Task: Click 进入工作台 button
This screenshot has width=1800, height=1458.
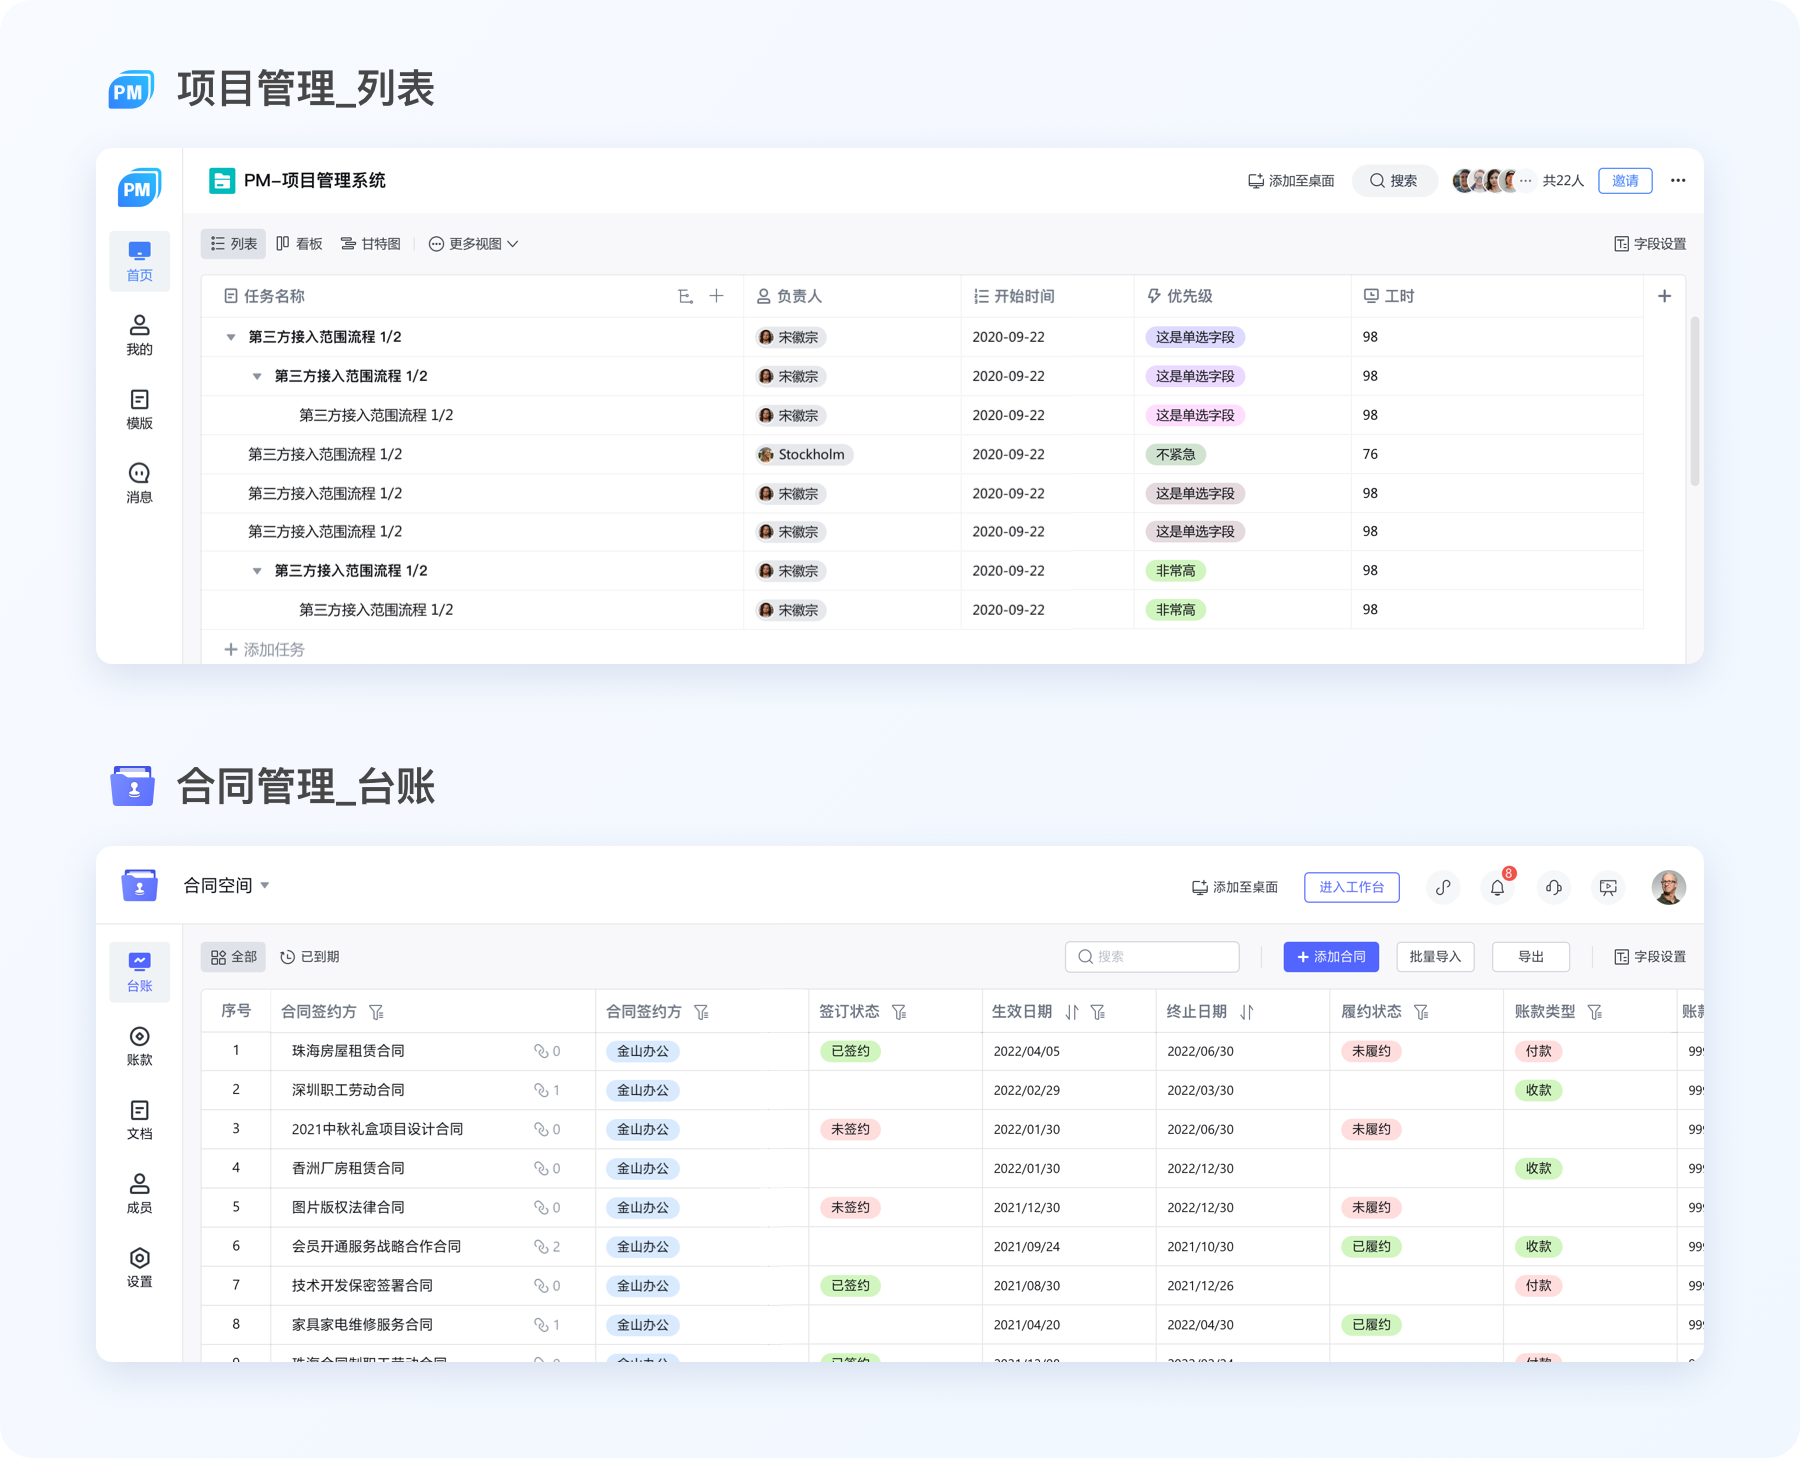Action: tap(1351, 887)
